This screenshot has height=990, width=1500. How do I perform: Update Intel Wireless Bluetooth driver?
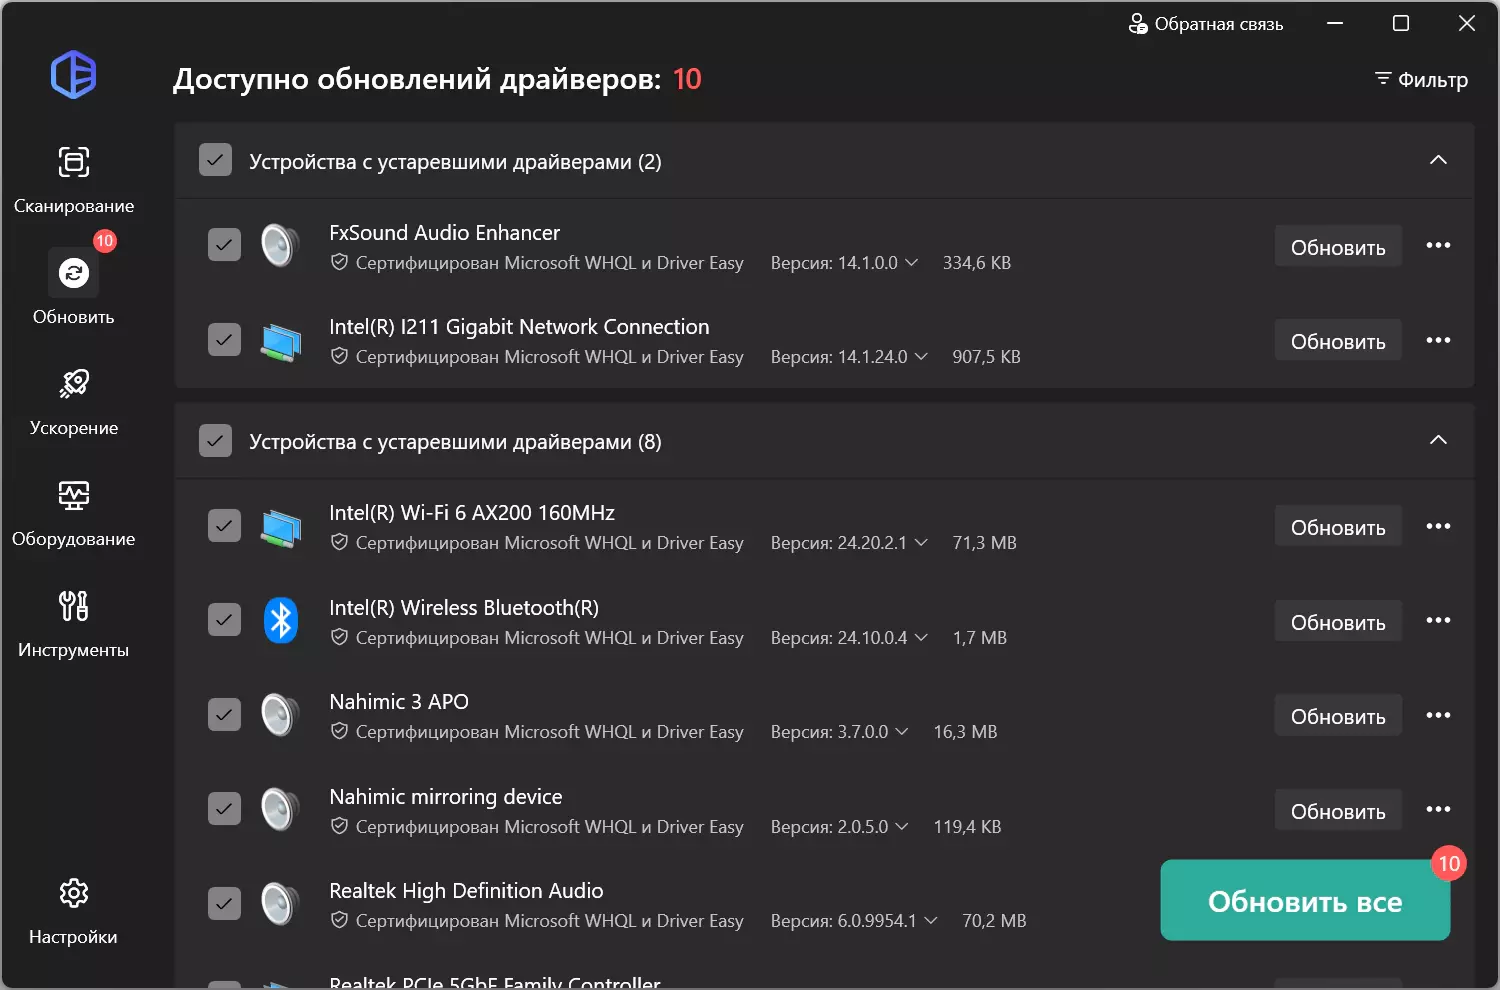click(1338, 622)
